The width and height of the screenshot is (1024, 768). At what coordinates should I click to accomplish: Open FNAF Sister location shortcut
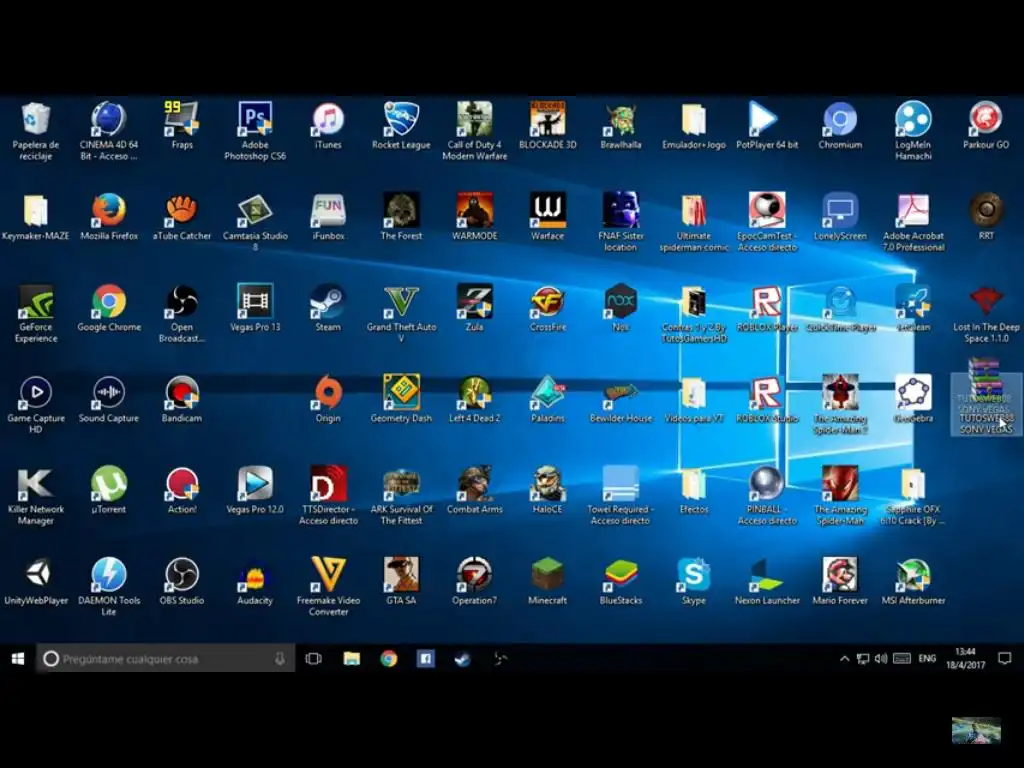point(620,210)
